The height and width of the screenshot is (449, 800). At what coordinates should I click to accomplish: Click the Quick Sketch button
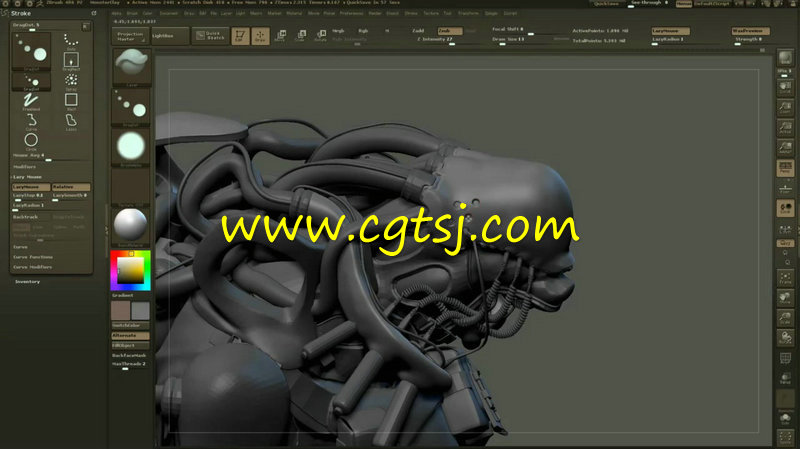coord(210,36)
